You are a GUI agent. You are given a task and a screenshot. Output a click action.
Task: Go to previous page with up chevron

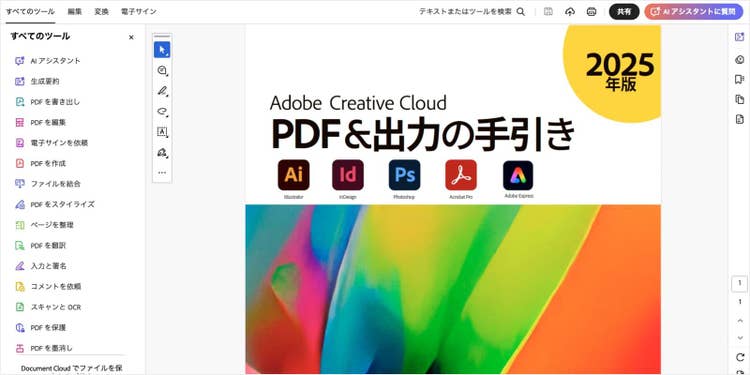(740, 320)
